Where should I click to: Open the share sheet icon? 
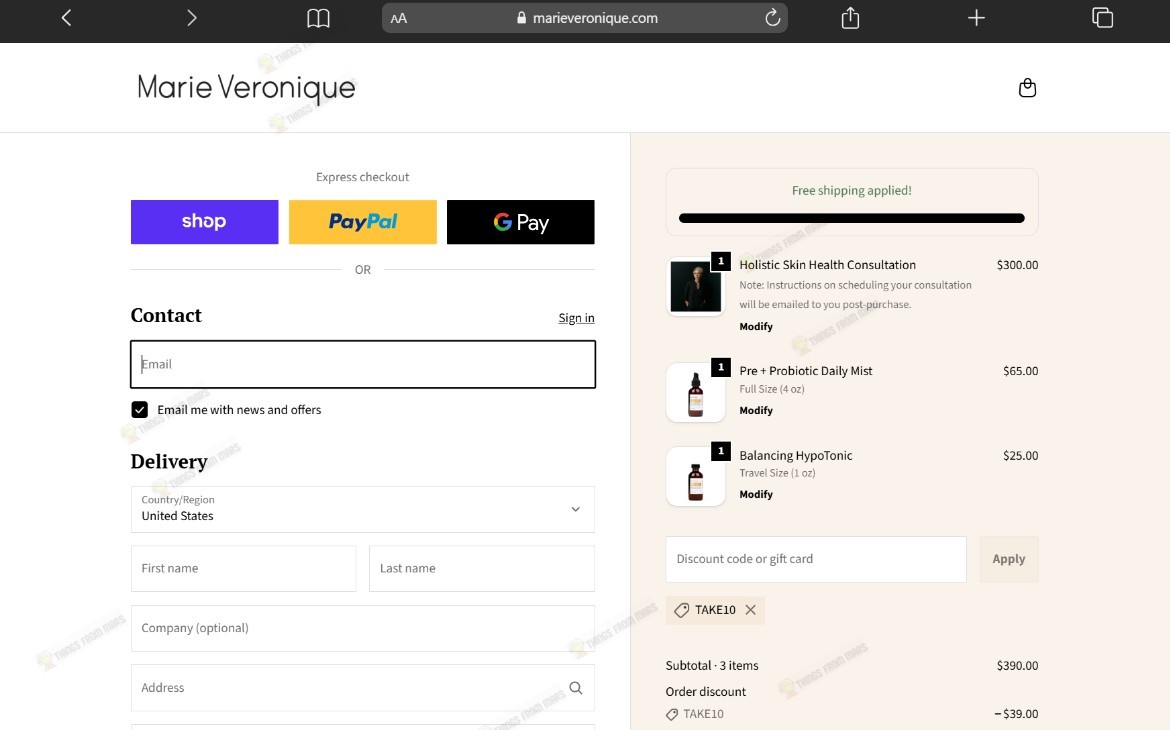(850, 17)
